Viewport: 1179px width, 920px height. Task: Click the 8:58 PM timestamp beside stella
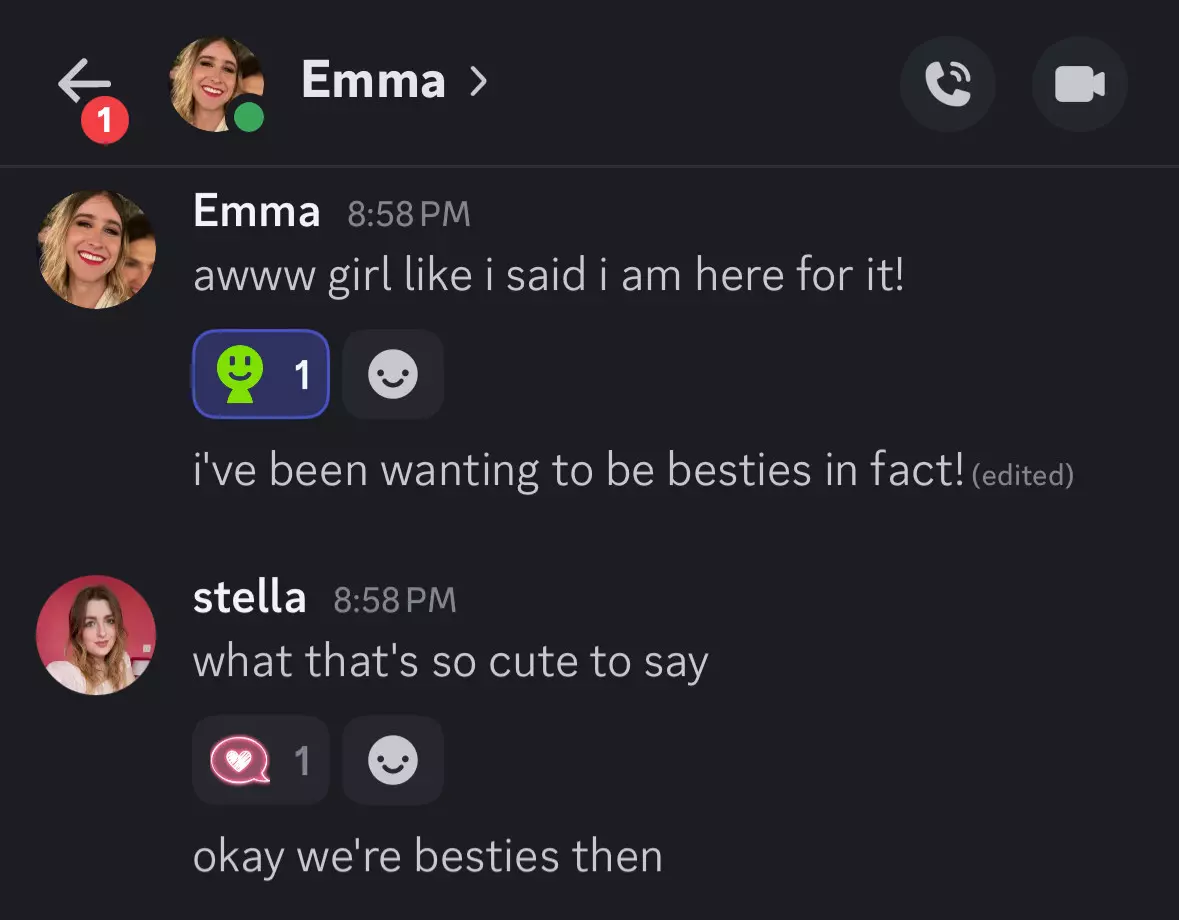[394, 600]
